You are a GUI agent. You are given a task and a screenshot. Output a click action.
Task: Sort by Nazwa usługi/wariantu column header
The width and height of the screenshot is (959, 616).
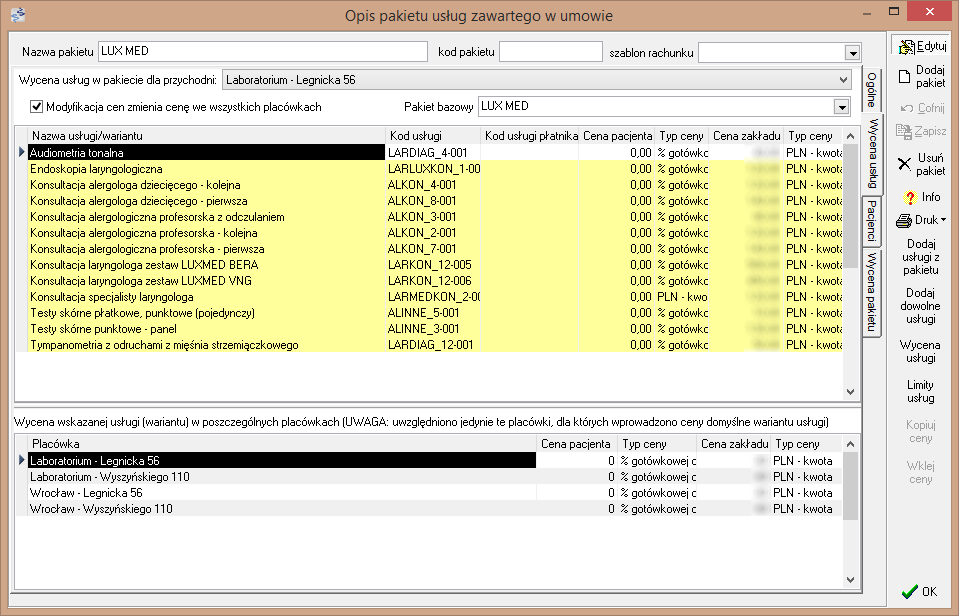tap(207, 136)
